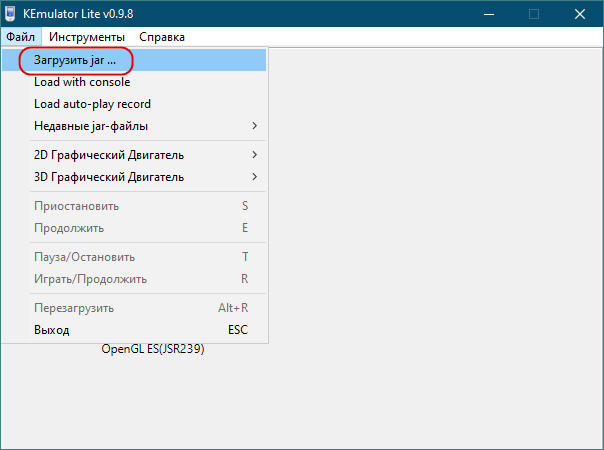The image size is (604, 450).
Task: Expand 2D Графический Двигатель submenu
Action: tap(134, 155)
